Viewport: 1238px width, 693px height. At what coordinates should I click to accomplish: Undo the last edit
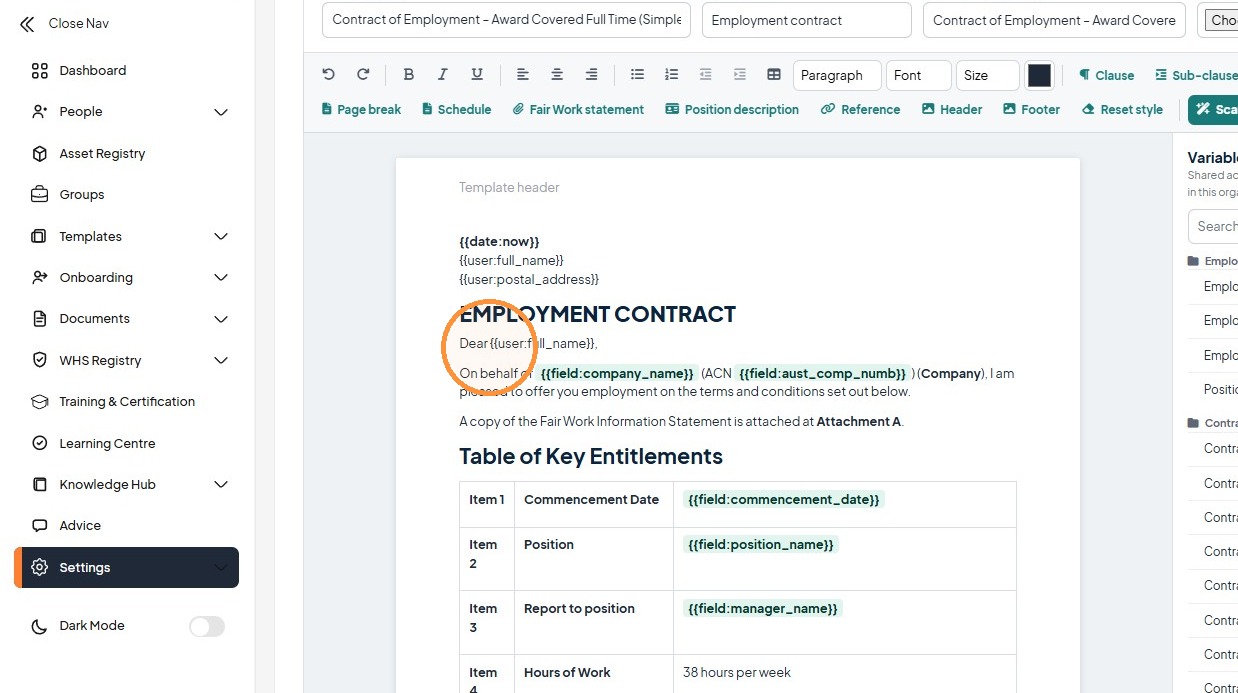[328, 75]
